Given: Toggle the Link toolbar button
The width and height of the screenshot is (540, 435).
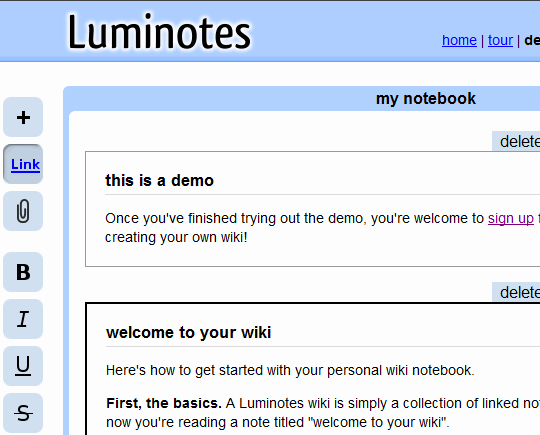Looking at the screenshot, I should tap(23, 164).
